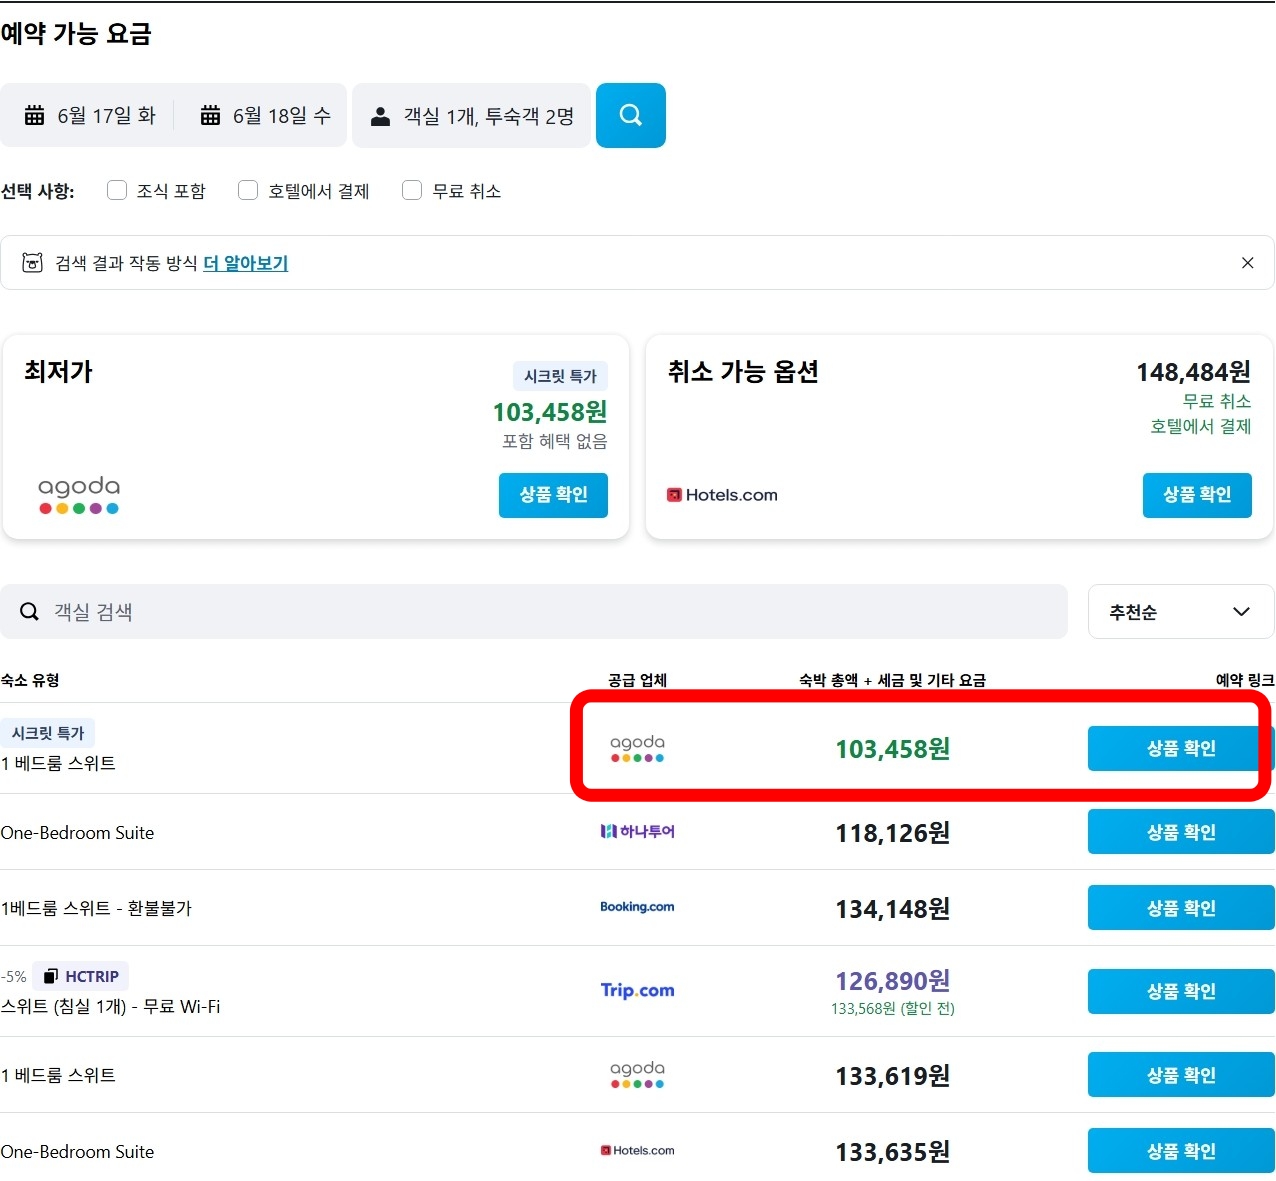Viewport: 1276px width, 1181px height.
Task: Enable the 무료 취소 filter
Action: coord(412,190)
